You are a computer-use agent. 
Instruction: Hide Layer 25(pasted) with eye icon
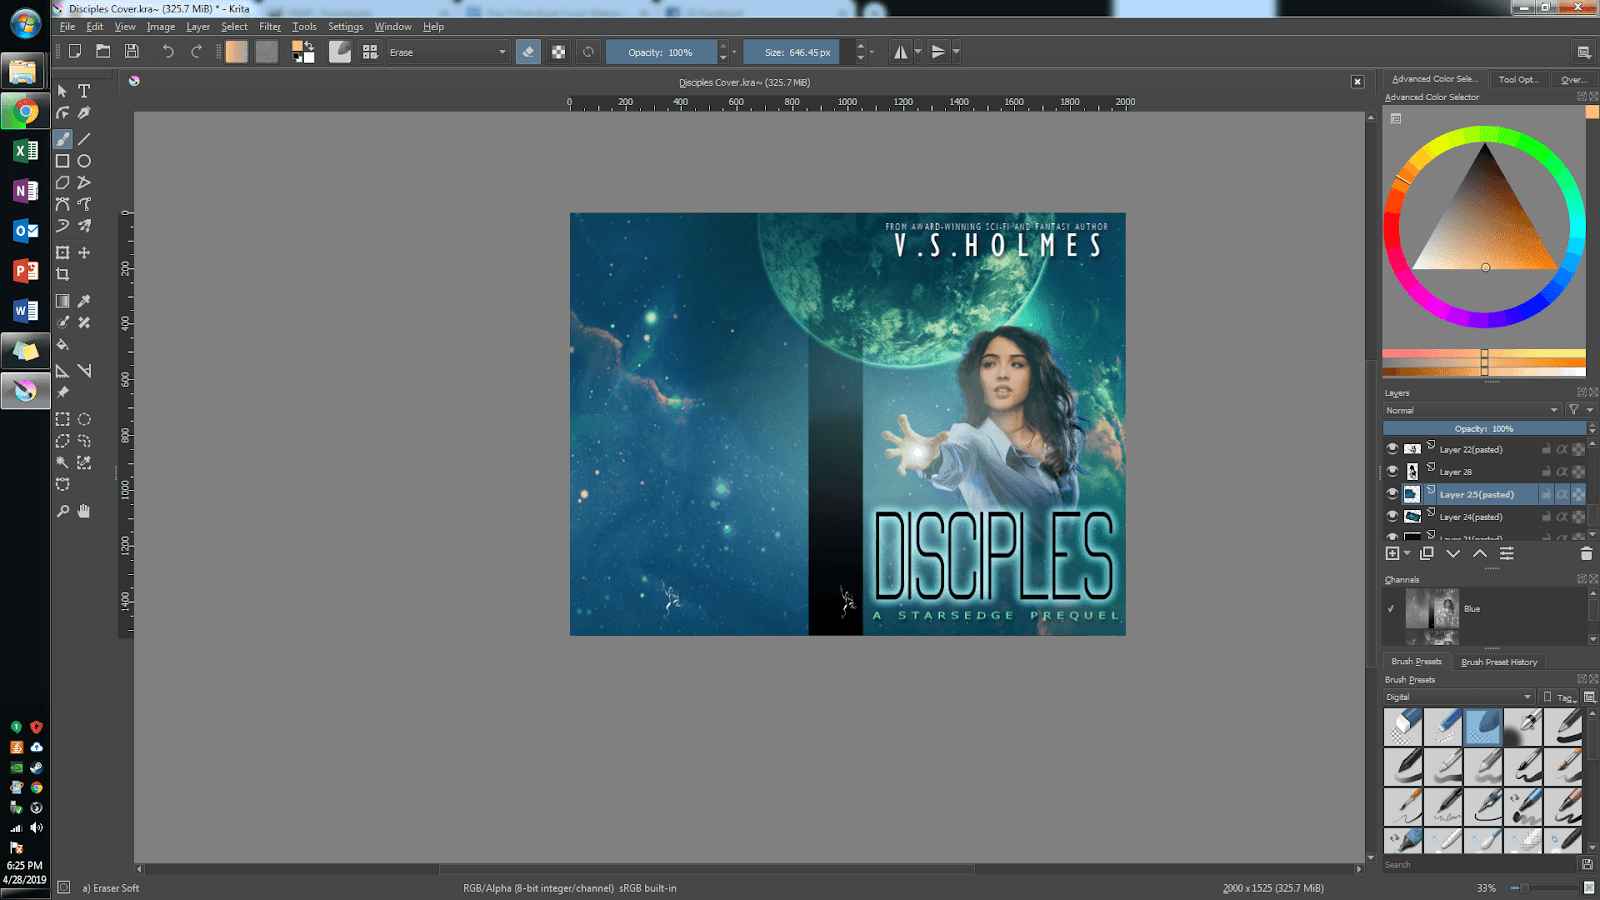[1392, 494]
